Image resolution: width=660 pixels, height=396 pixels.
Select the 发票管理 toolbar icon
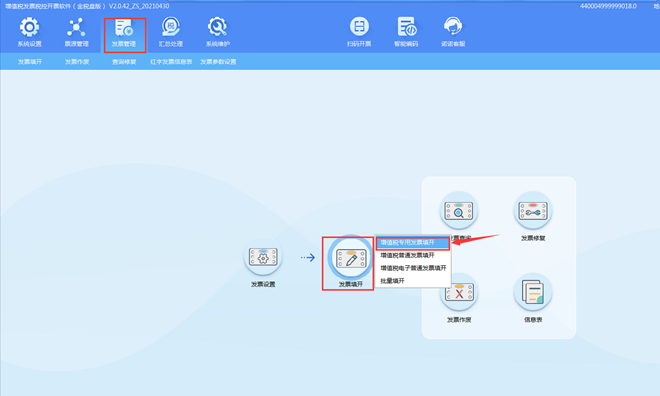124,28
